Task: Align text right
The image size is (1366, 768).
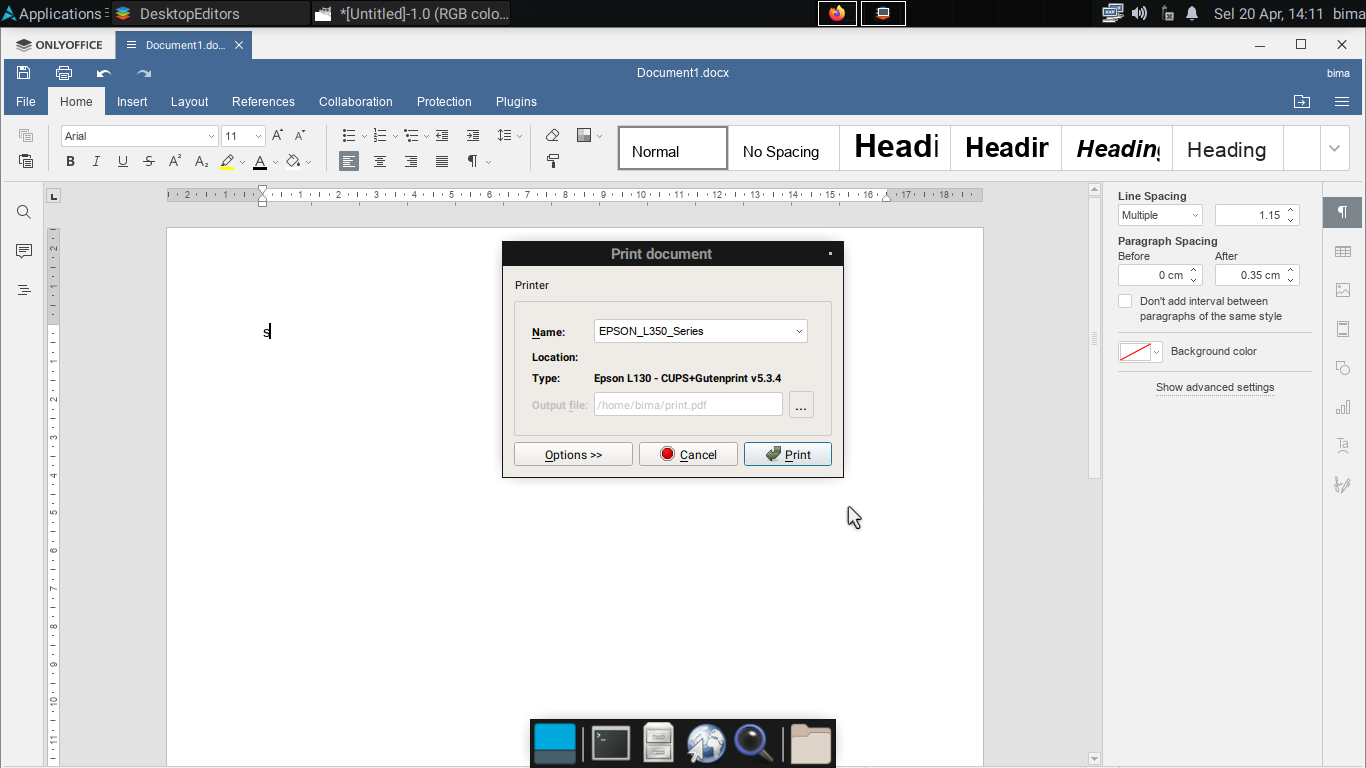Action: tap(411, 161)
